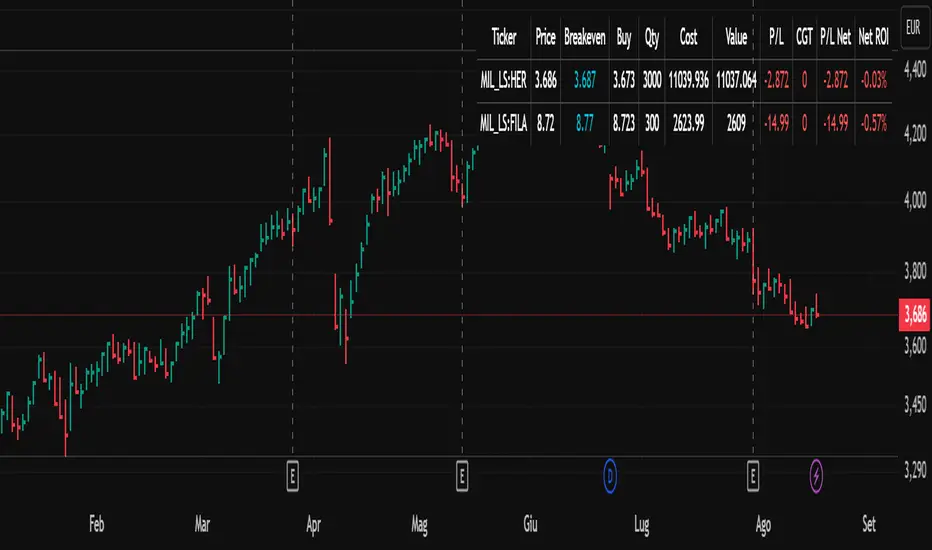This screenshot has width=932, height=550.
Task: Click the earnings marker near Ago
Action: [753, 476]
